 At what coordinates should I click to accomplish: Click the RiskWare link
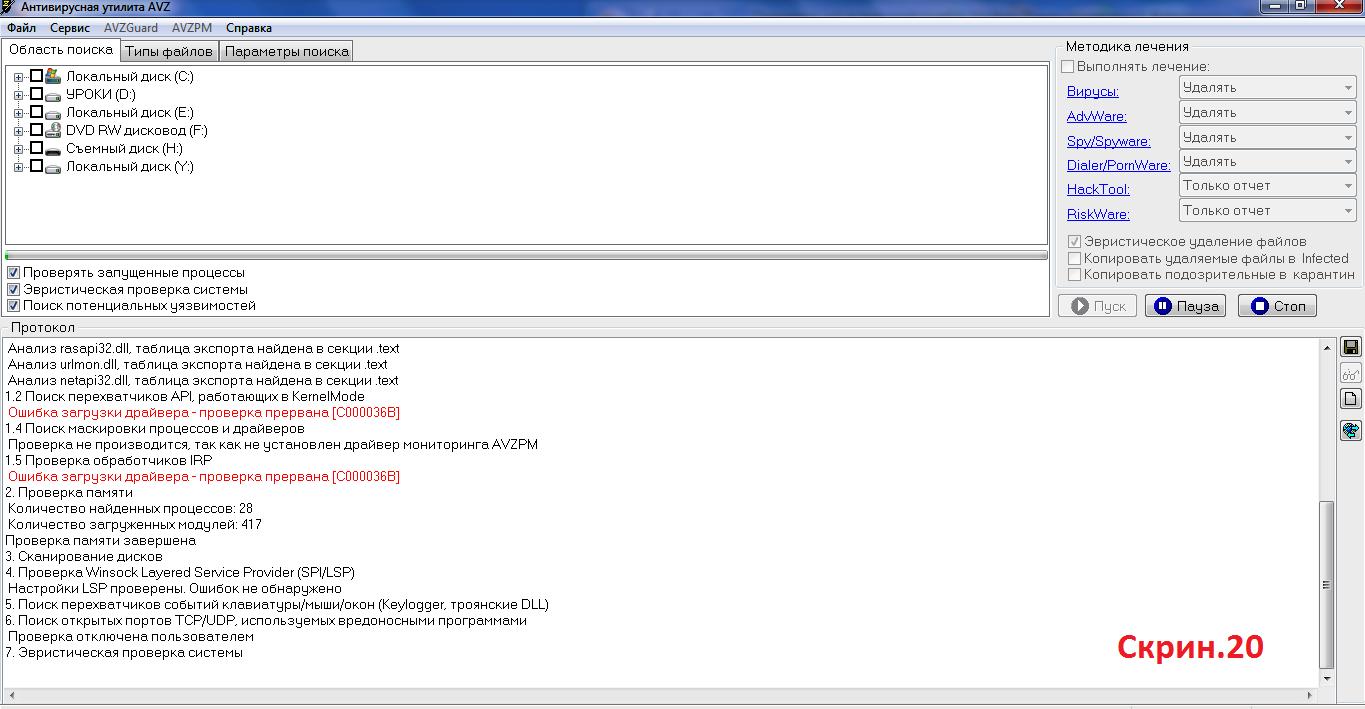click(1098, 215)
